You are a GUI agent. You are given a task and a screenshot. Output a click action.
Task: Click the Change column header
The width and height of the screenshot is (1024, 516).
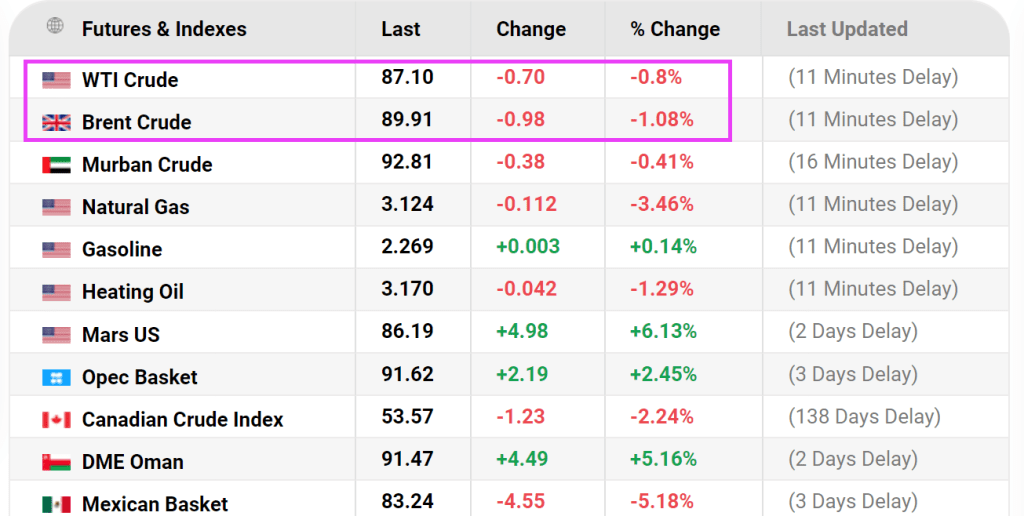click(531, 29)
